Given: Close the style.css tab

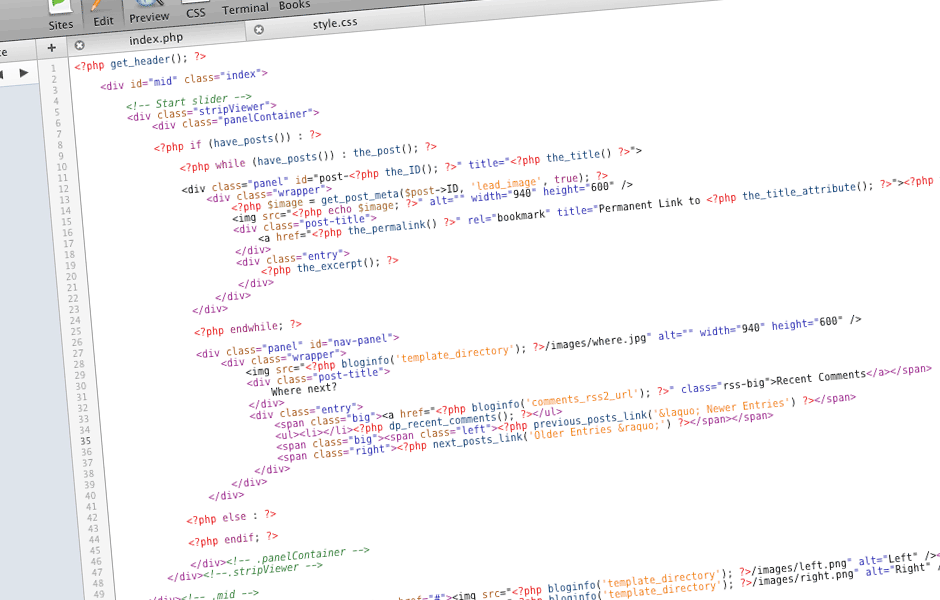Looking at the screenshot, I should coord(259,30).
